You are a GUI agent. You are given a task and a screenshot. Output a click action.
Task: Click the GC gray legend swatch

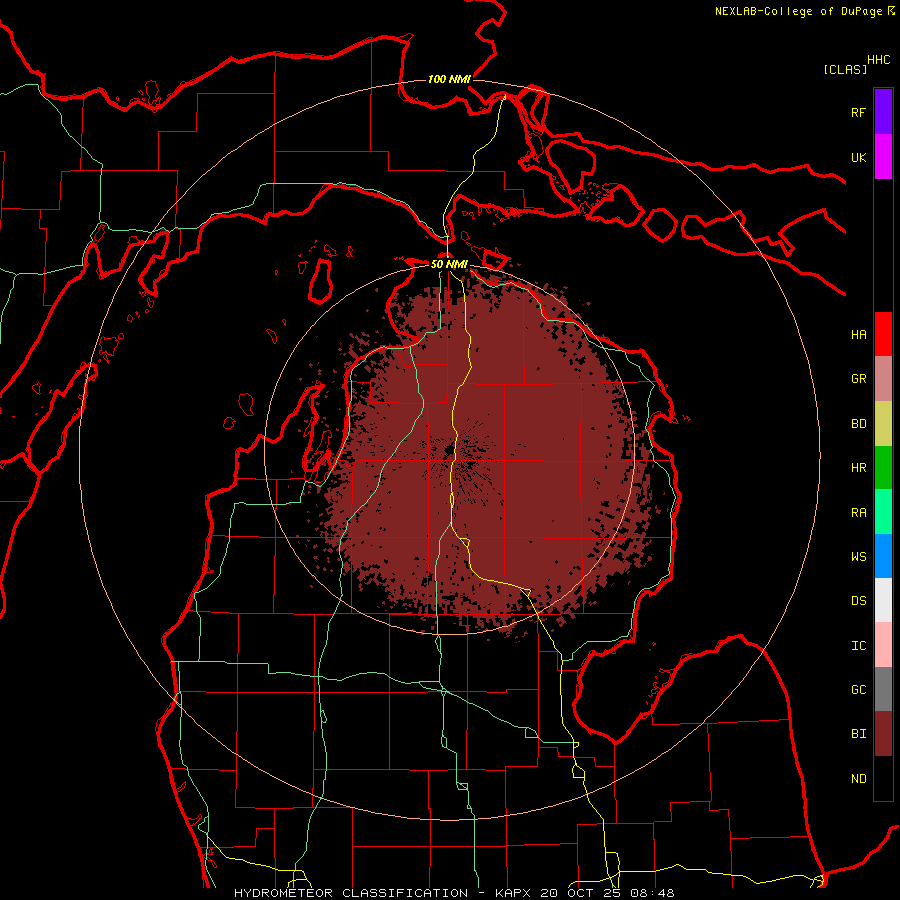[x=883, y=689]
